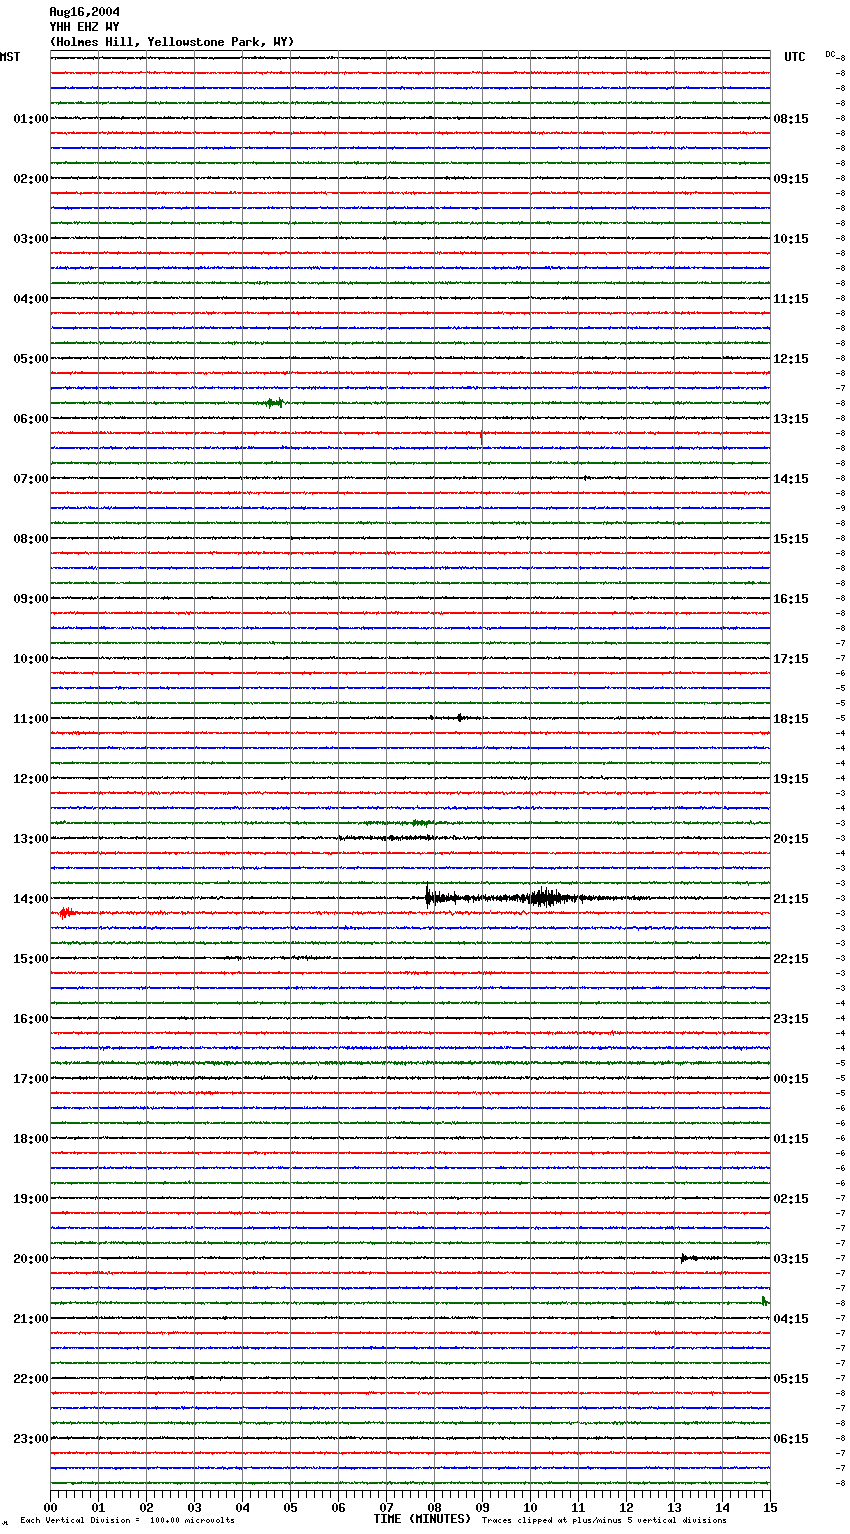850x1534 pixels.
Task: Select the MST hour label '05:00'
Action: coord(31,359)
